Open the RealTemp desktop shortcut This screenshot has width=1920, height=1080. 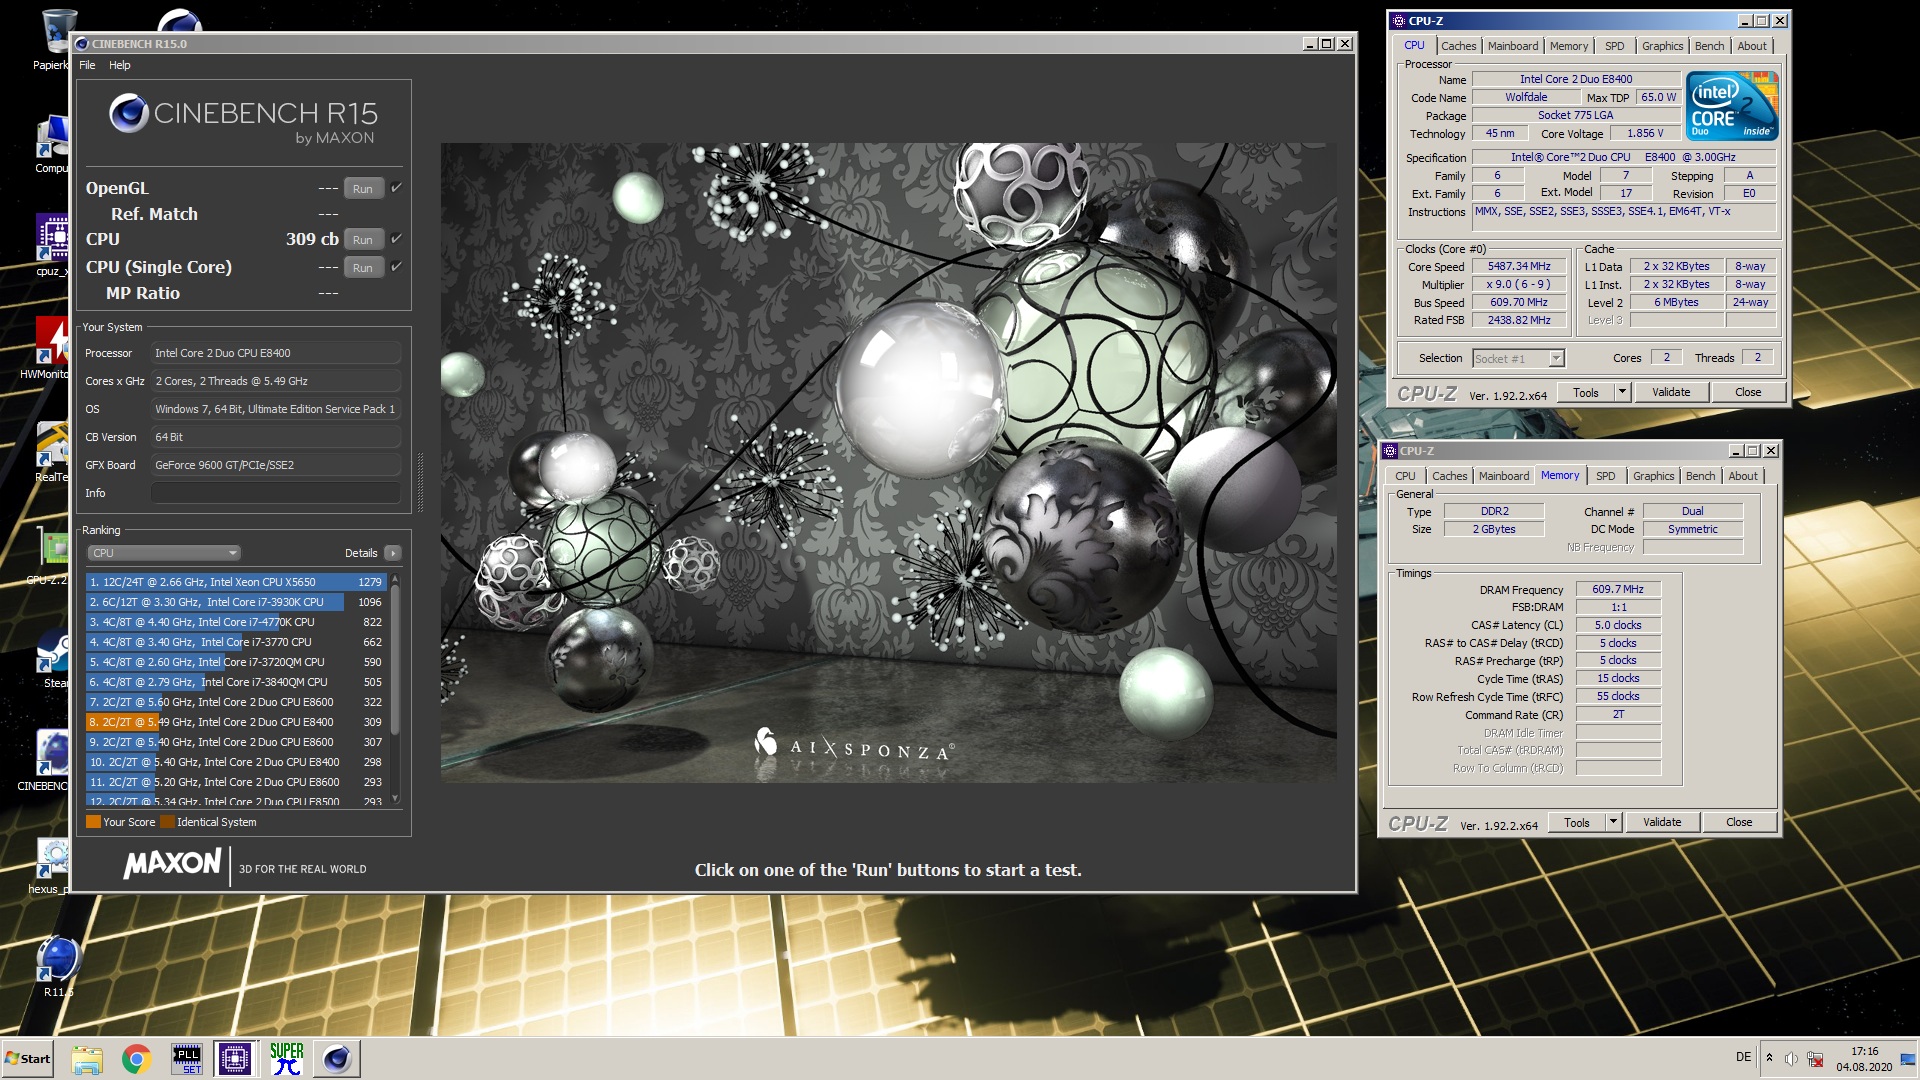pyautogui.click(x=52, y=451)
